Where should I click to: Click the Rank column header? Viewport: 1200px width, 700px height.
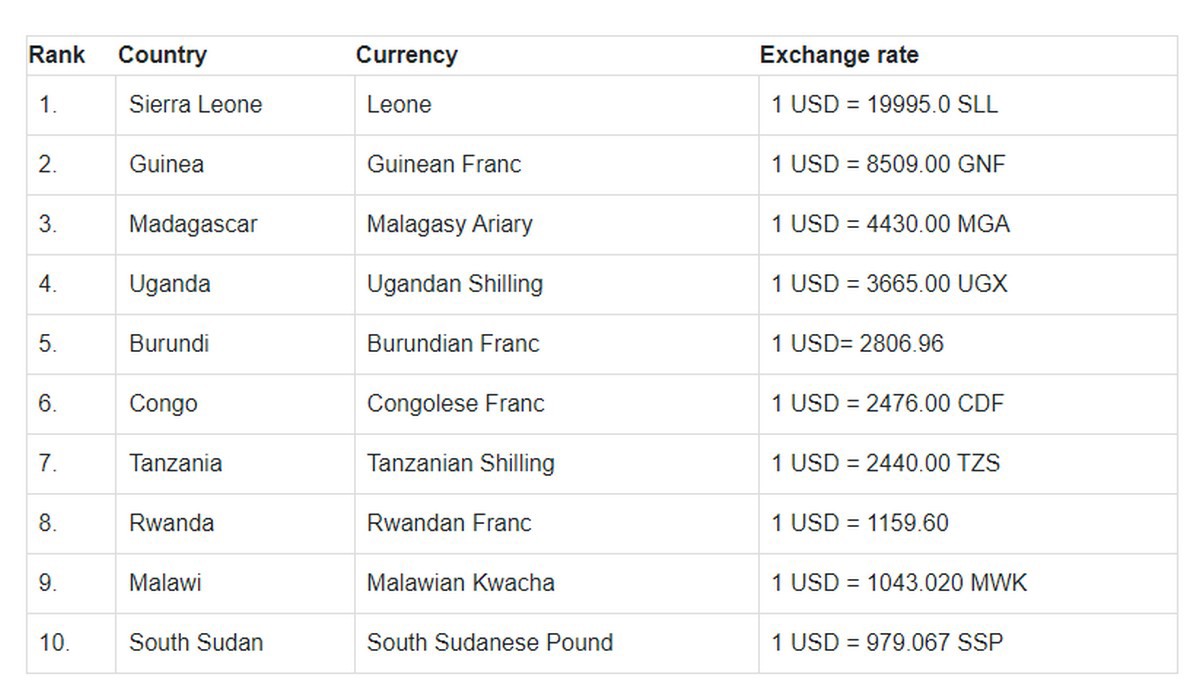[57, 55]
